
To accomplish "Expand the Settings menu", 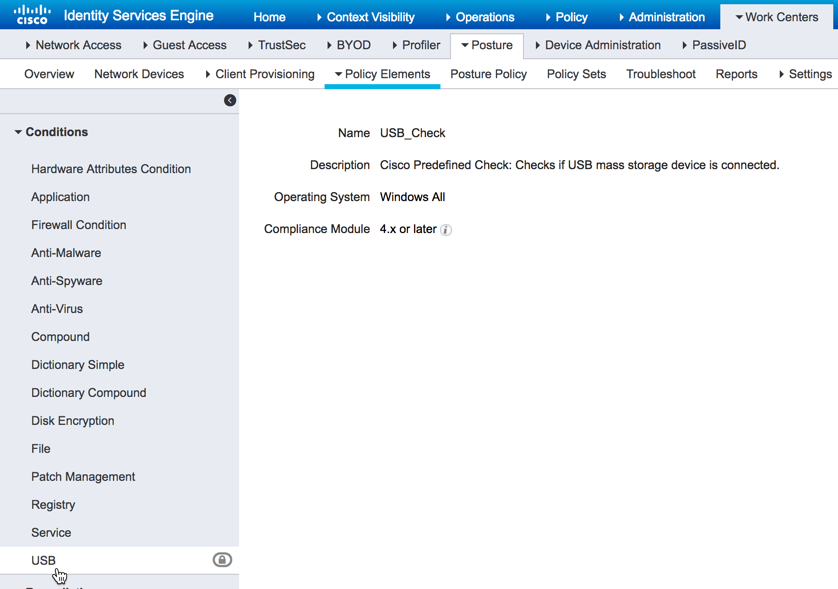I will [x=805, y=74].
